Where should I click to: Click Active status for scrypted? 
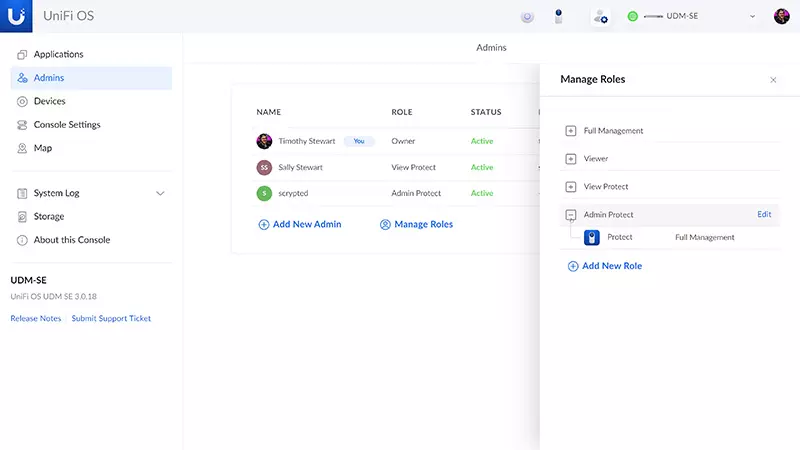[x=482, y=193]
